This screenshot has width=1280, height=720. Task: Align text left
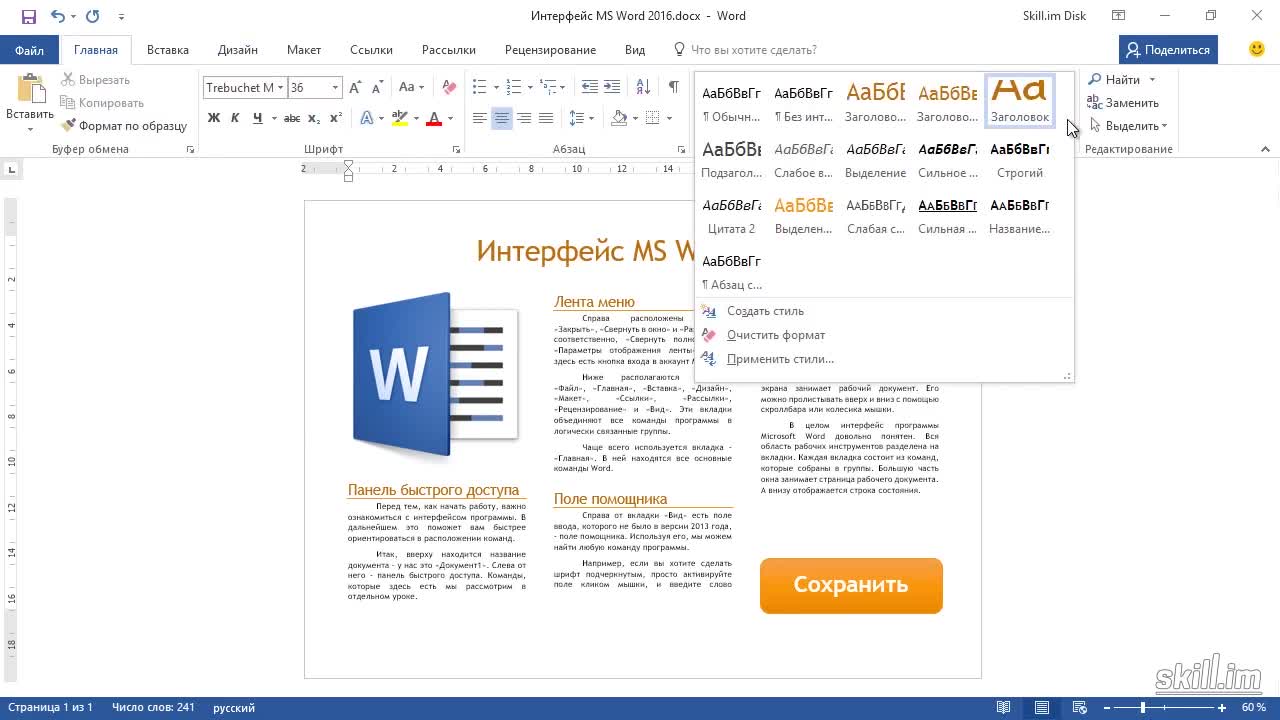click(480, 118)
